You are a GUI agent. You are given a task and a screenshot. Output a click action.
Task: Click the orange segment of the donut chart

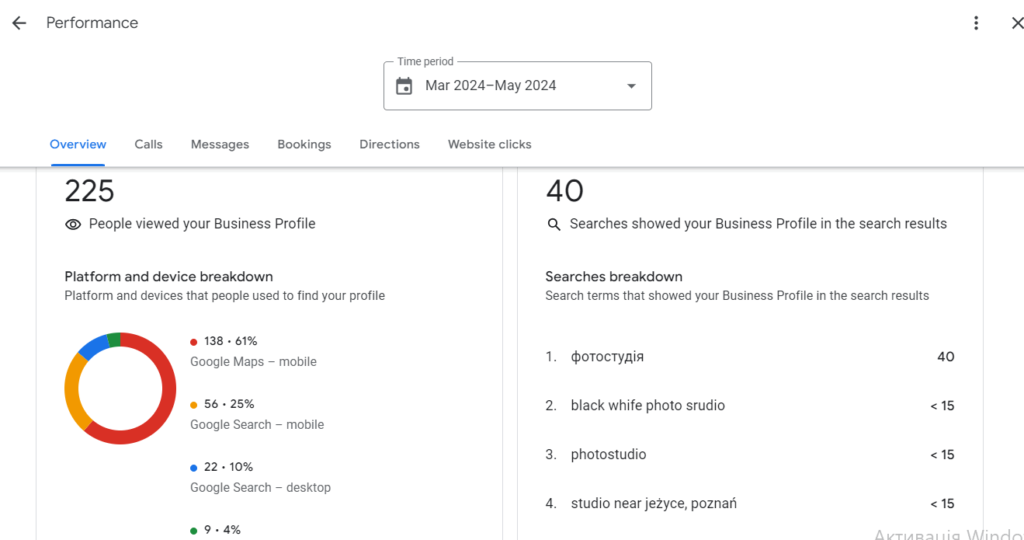[72, 392]
